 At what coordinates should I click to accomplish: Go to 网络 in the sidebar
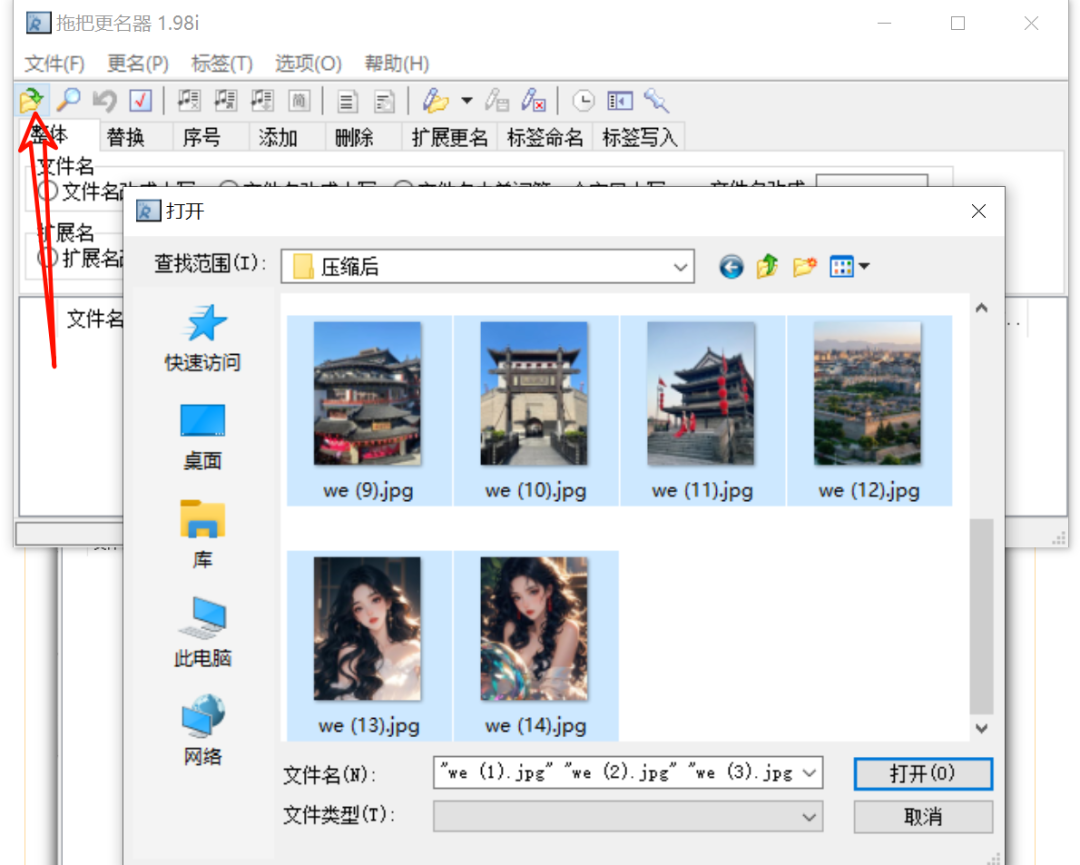pos(202,731)
